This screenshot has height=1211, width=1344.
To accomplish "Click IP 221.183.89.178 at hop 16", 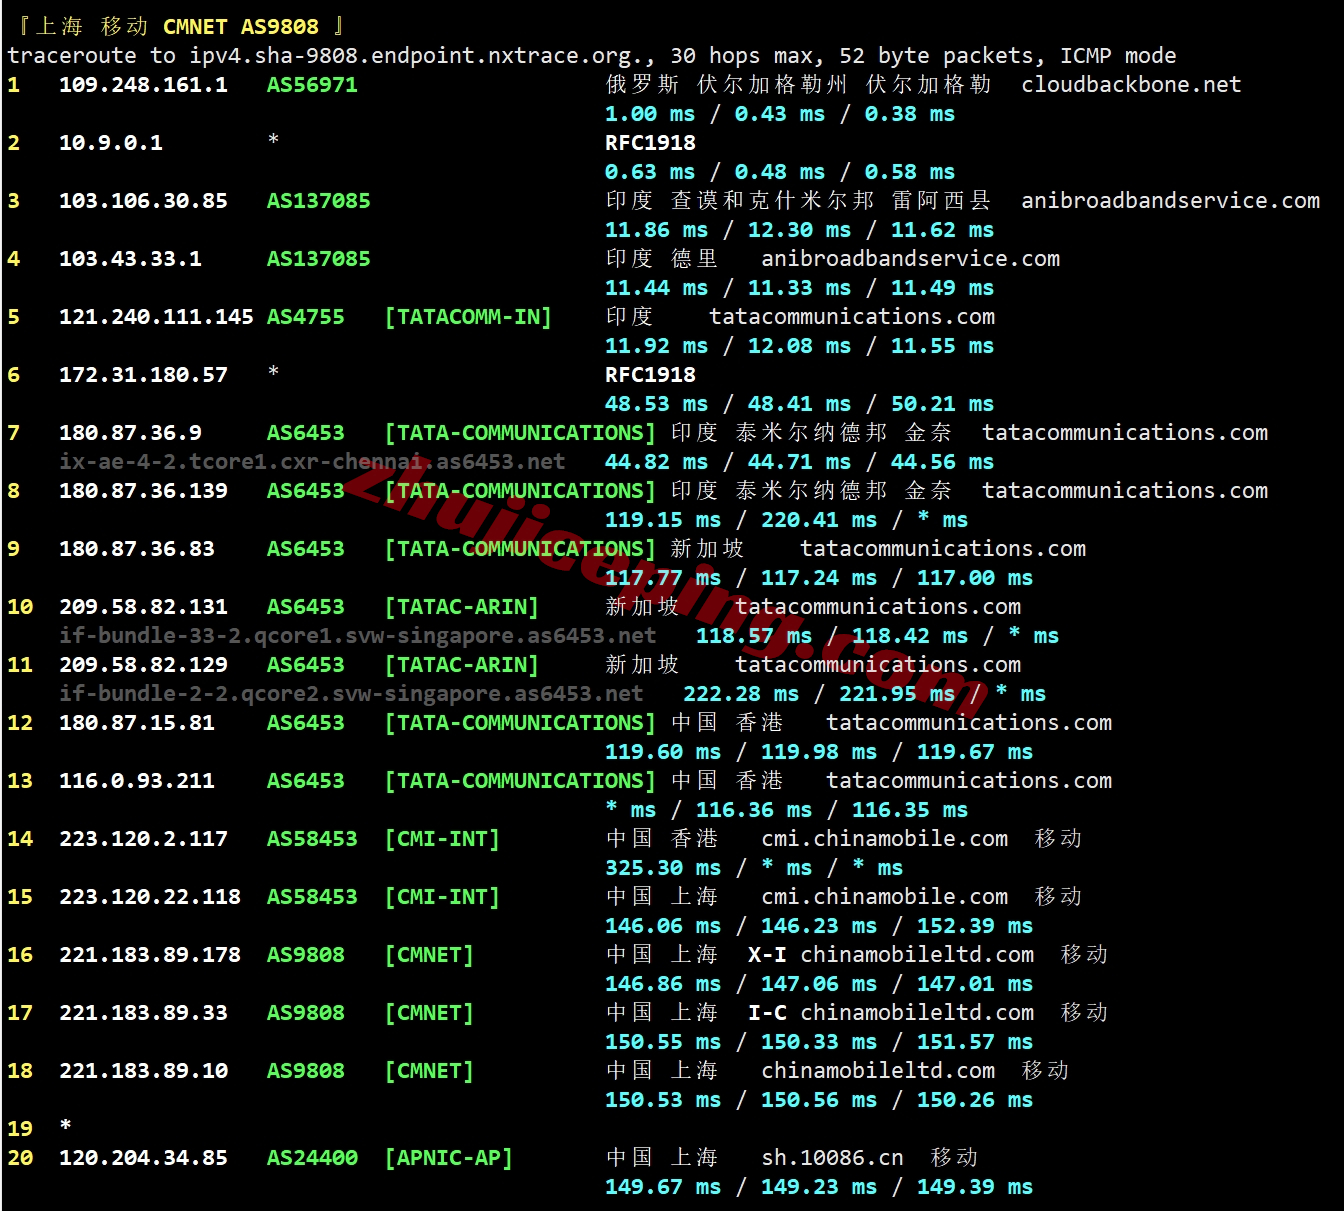I will coord(150,955).
